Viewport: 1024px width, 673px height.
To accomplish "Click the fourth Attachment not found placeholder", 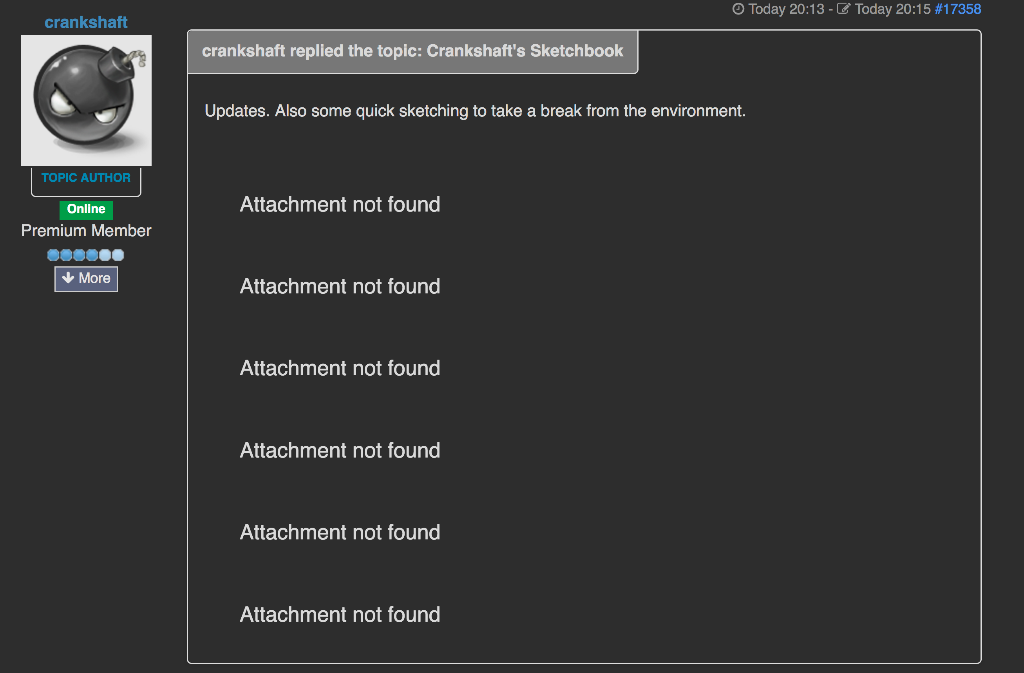I will click(340, 450).
